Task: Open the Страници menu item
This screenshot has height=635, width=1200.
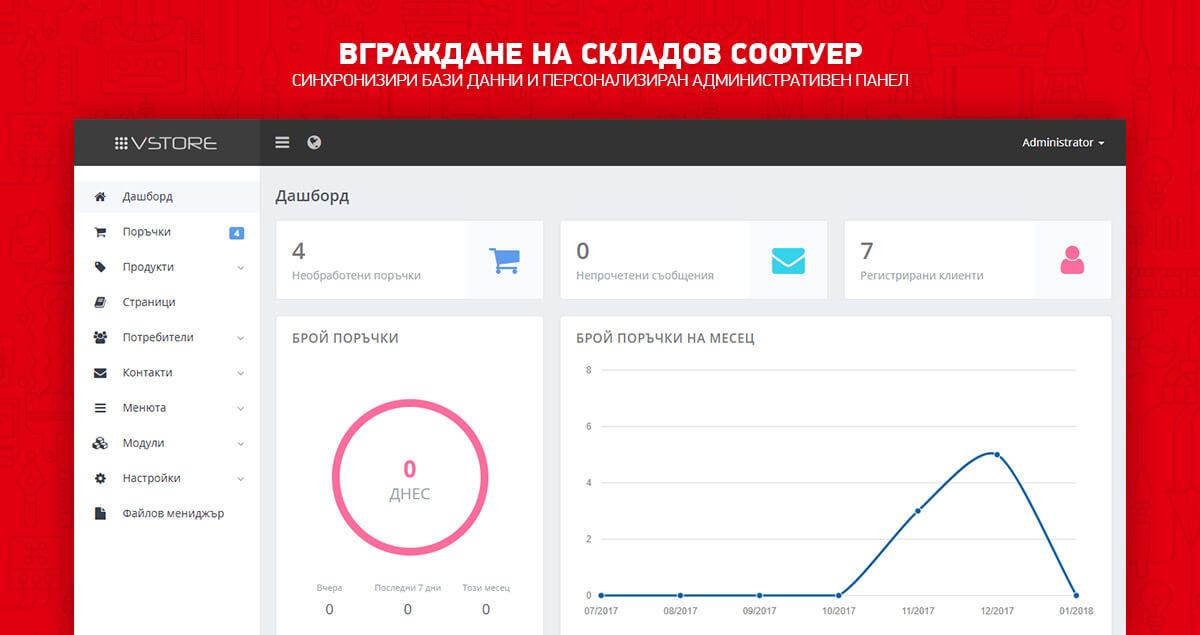Action: [149, 302]
